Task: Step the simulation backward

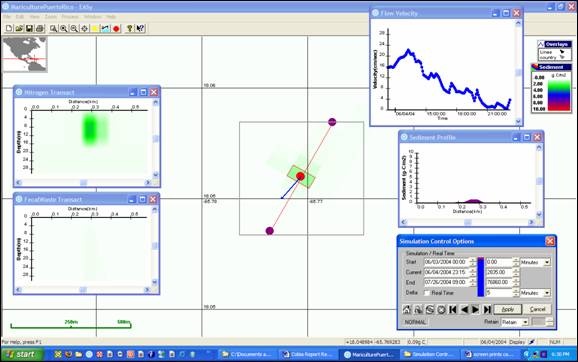Action: (464, 309)
